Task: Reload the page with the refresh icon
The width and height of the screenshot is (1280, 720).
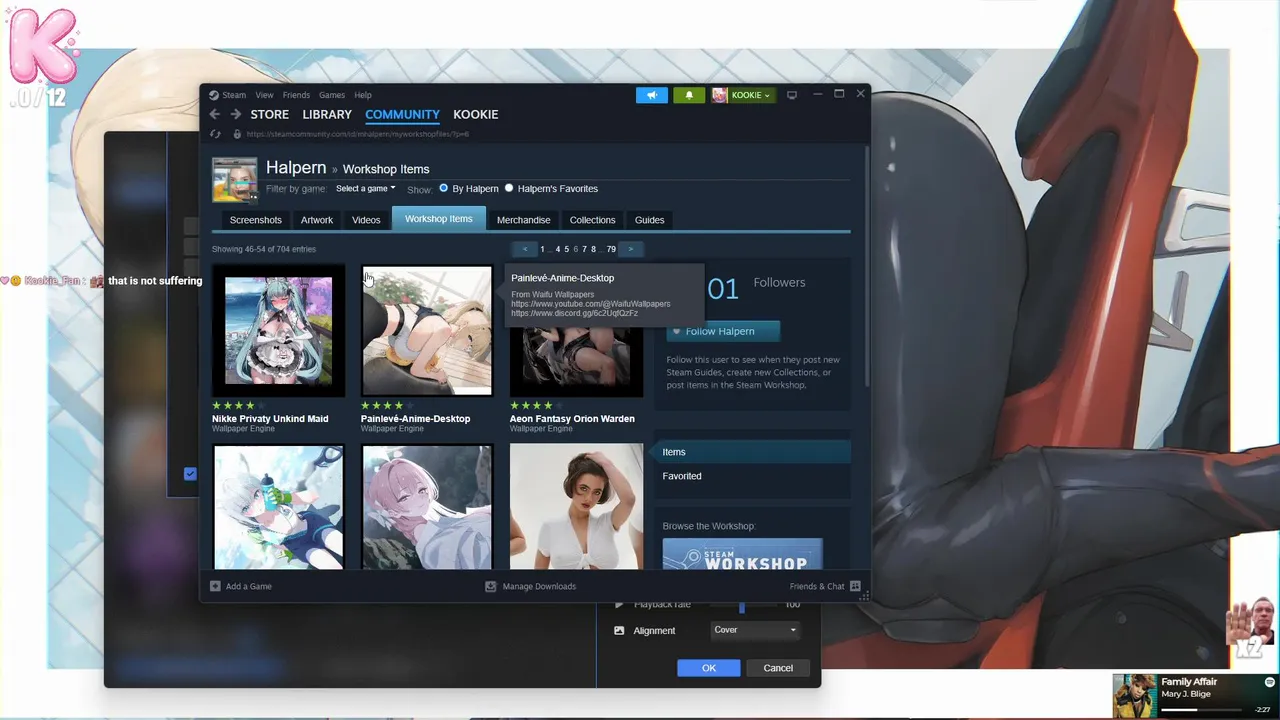Action: click(x=215, y=134)
